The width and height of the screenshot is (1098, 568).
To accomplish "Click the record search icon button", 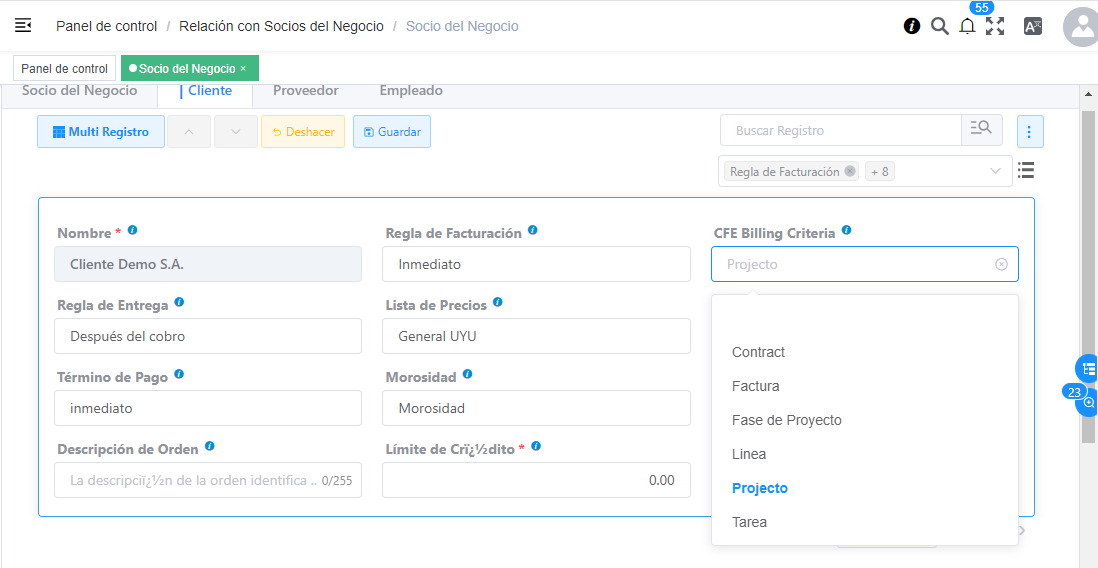I will coord(982,130).
